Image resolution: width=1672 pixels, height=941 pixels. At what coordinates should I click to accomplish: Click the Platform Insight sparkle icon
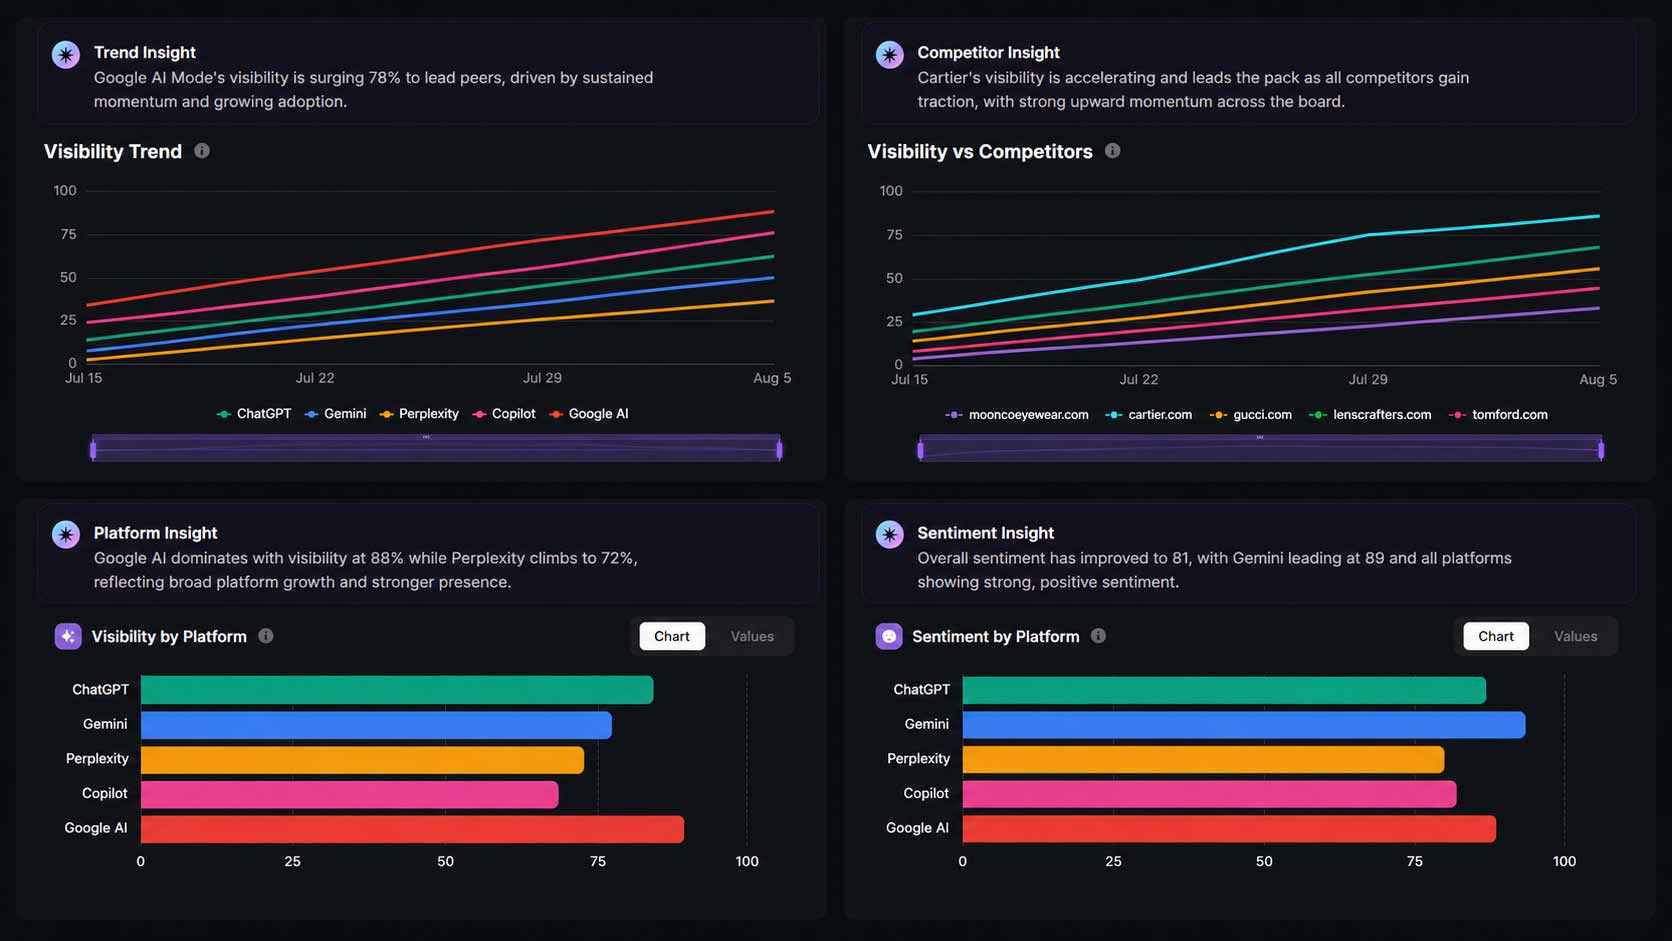pyautogui.click(x=66, y=534)
